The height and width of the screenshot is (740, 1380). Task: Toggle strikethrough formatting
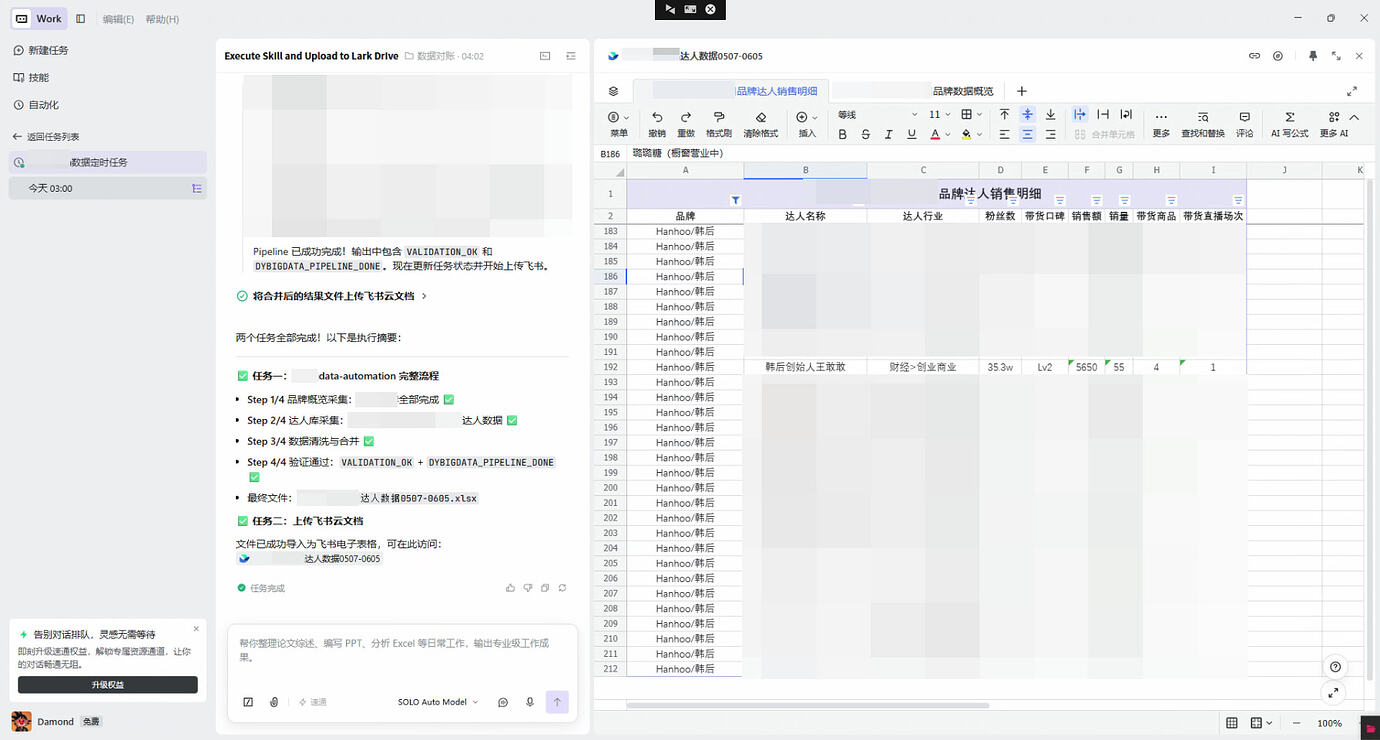865,134
